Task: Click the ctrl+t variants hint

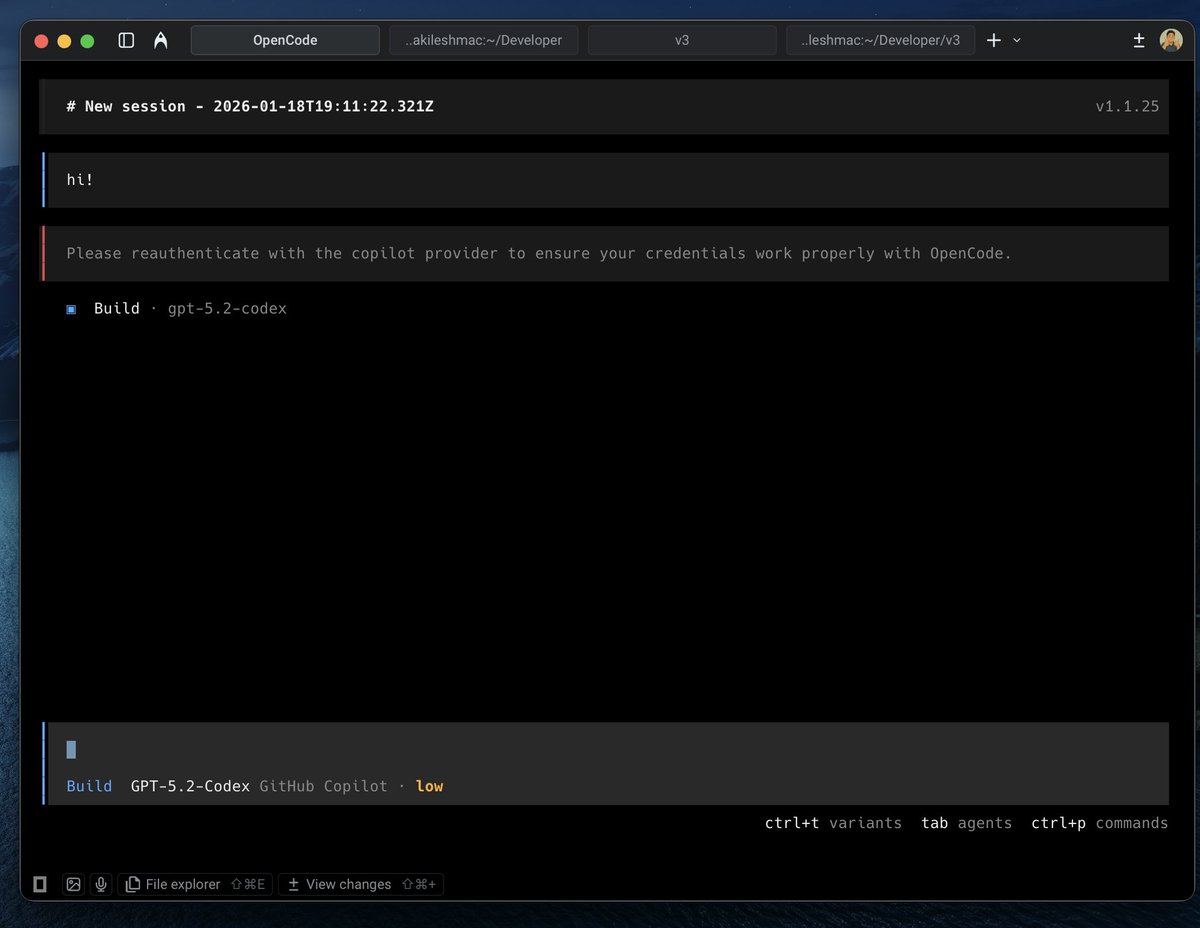Action: point(833,823)
